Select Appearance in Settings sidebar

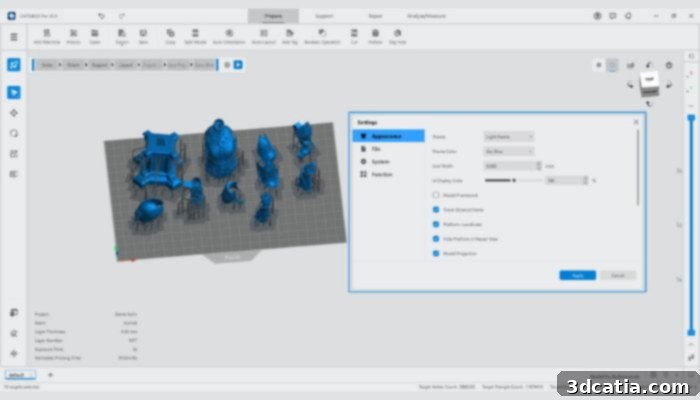(x=388, y=136)
